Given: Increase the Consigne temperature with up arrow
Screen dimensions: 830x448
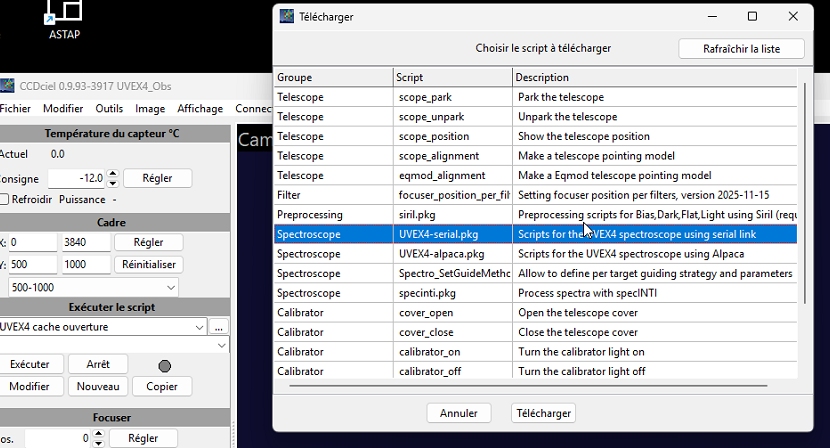Looking at the screenshot, I should click(x=113, y=173).
